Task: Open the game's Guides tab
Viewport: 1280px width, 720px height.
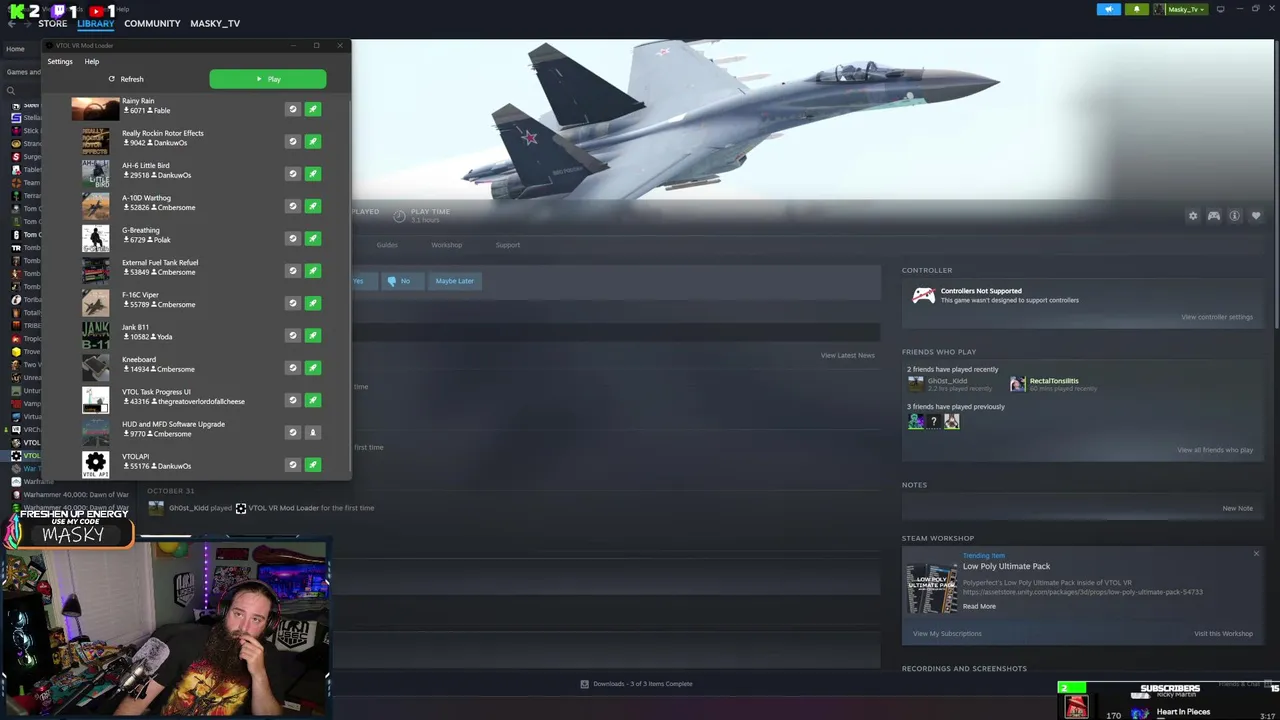Action: [x=387, y=245]
